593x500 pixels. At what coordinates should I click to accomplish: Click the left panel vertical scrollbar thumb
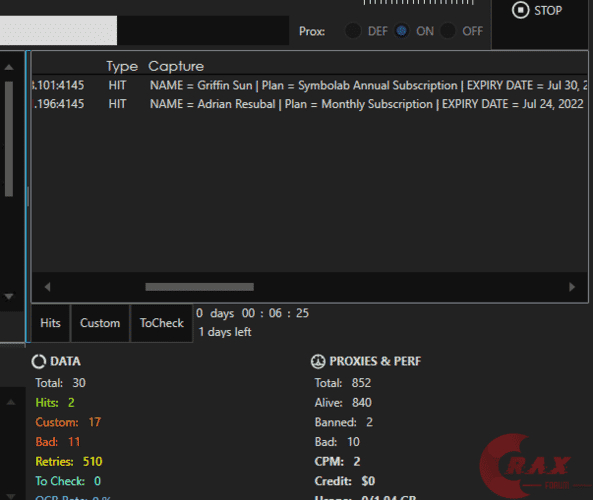[x=9, y=139]
